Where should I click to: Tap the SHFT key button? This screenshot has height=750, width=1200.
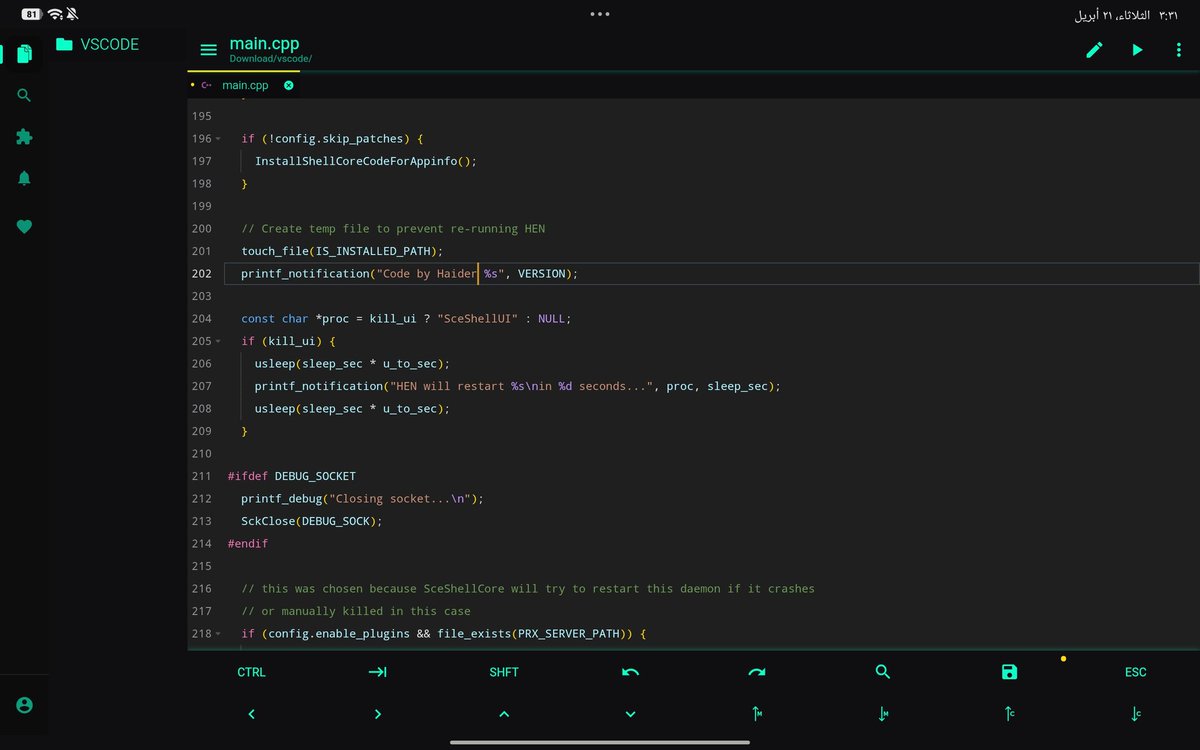[504, 672]
